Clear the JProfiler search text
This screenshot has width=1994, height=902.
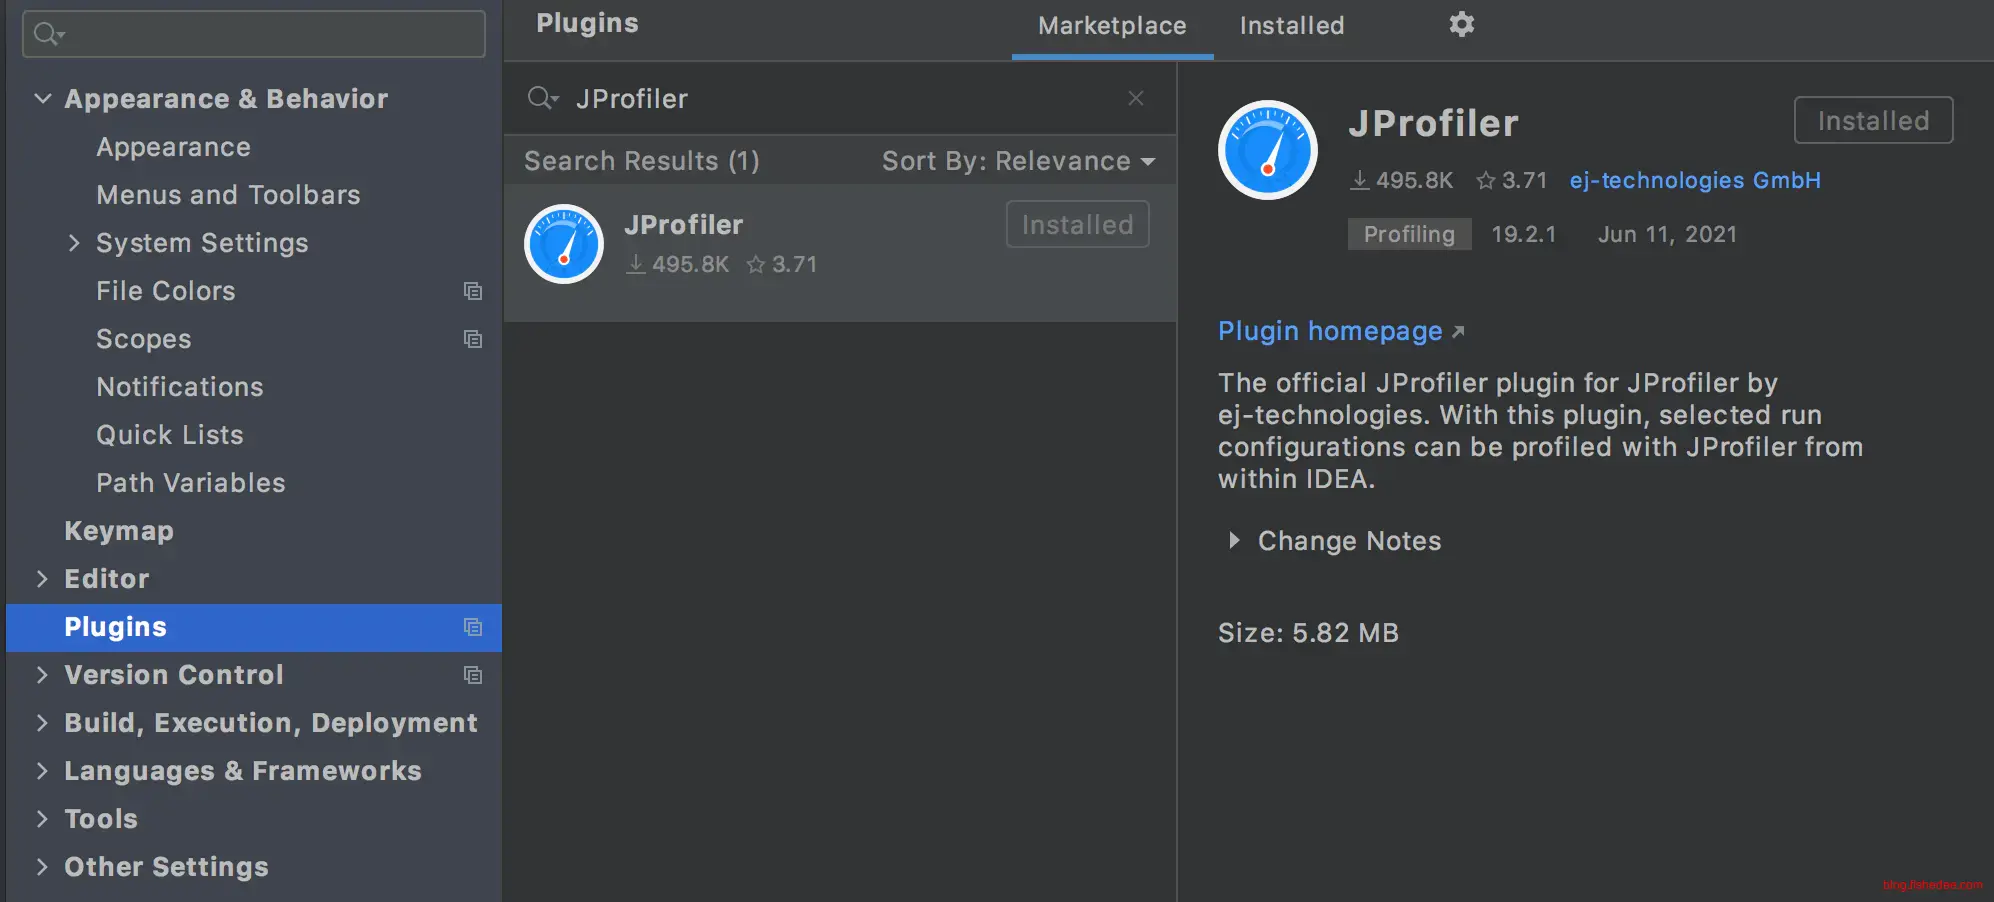coord(1135,98)
